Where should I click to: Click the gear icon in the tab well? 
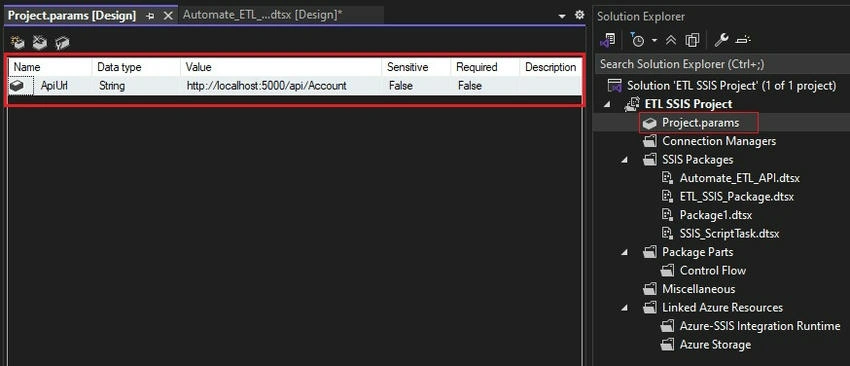point(579,15)
